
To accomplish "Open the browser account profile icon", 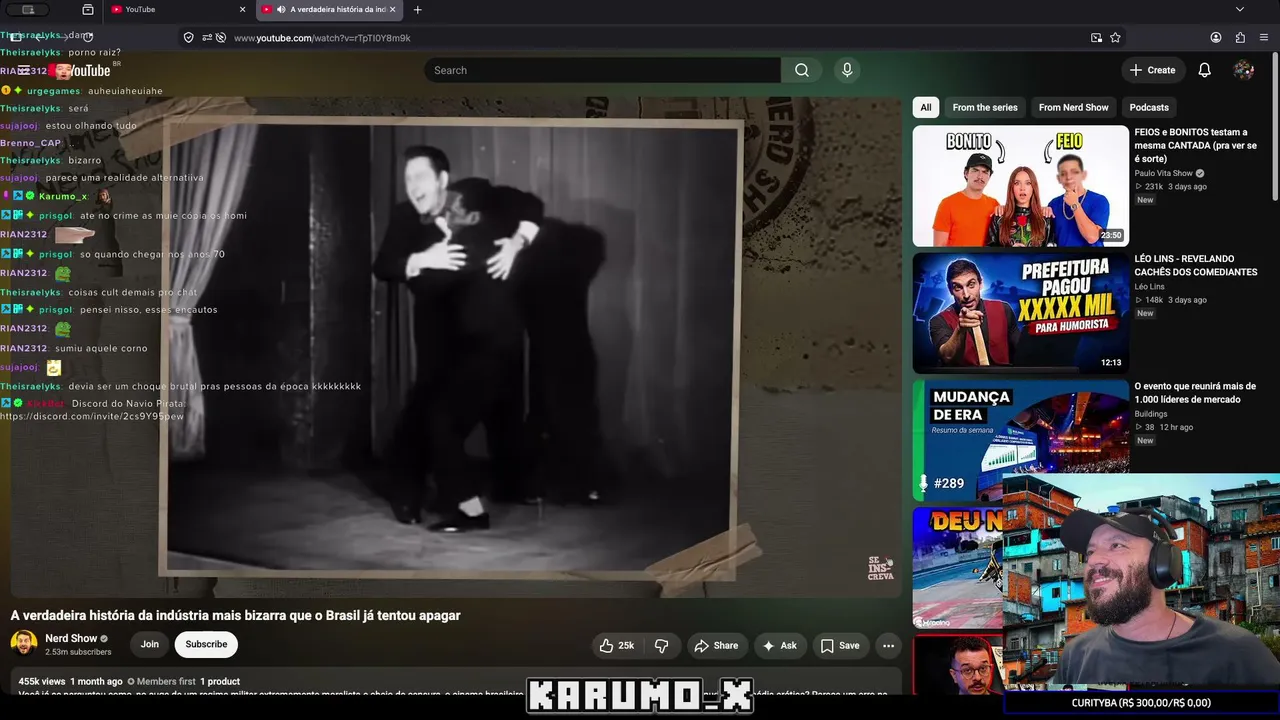I will tap(1216, 38).
